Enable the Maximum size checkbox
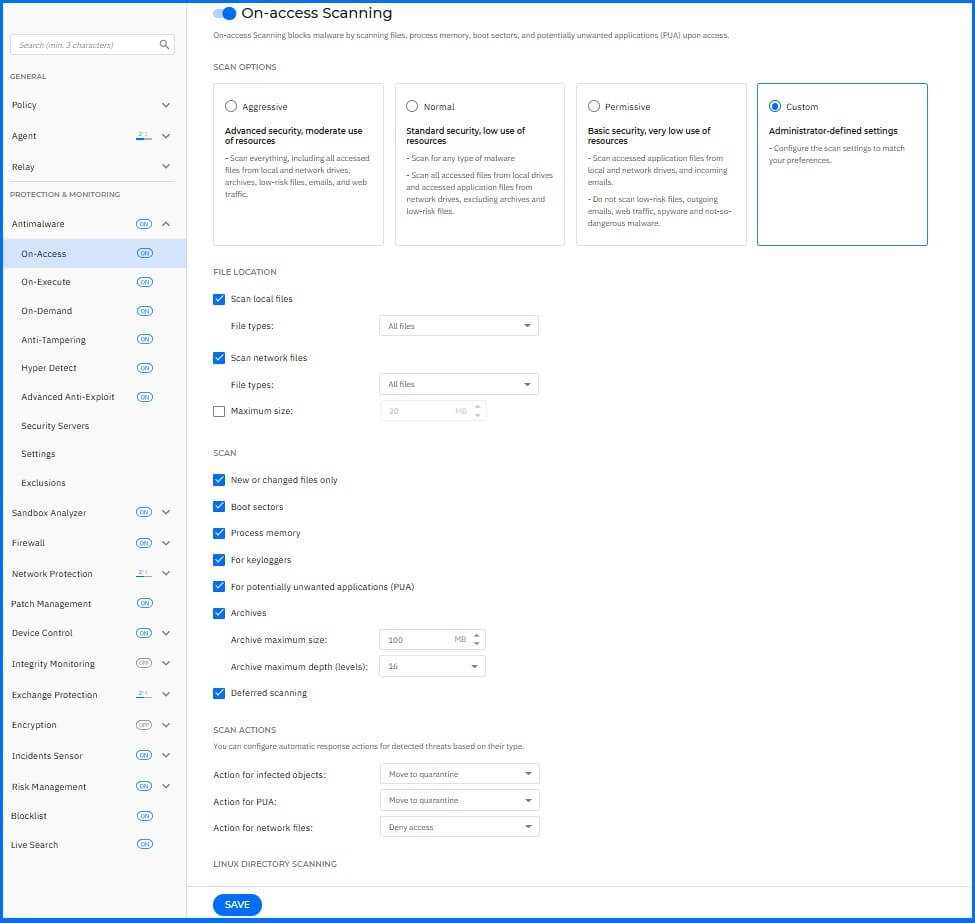This screenshot has height=923, width=975. tap(219, 410)
